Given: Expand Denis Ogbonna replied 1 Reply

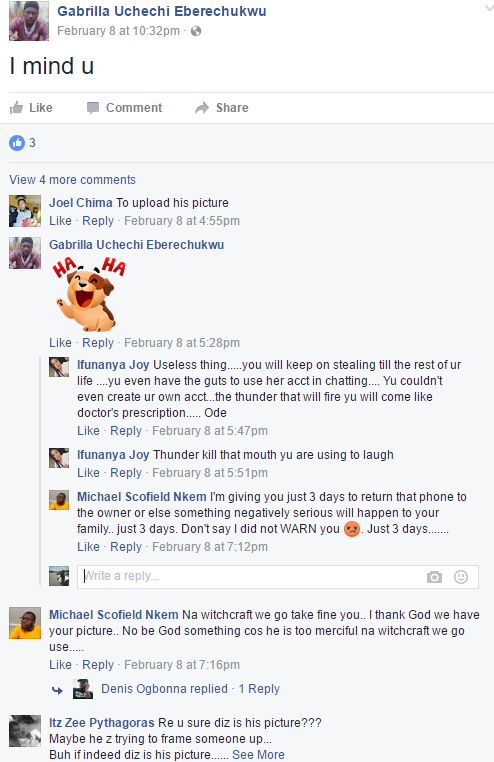Looking at the screenshot, I should click(x=190, y=689).
